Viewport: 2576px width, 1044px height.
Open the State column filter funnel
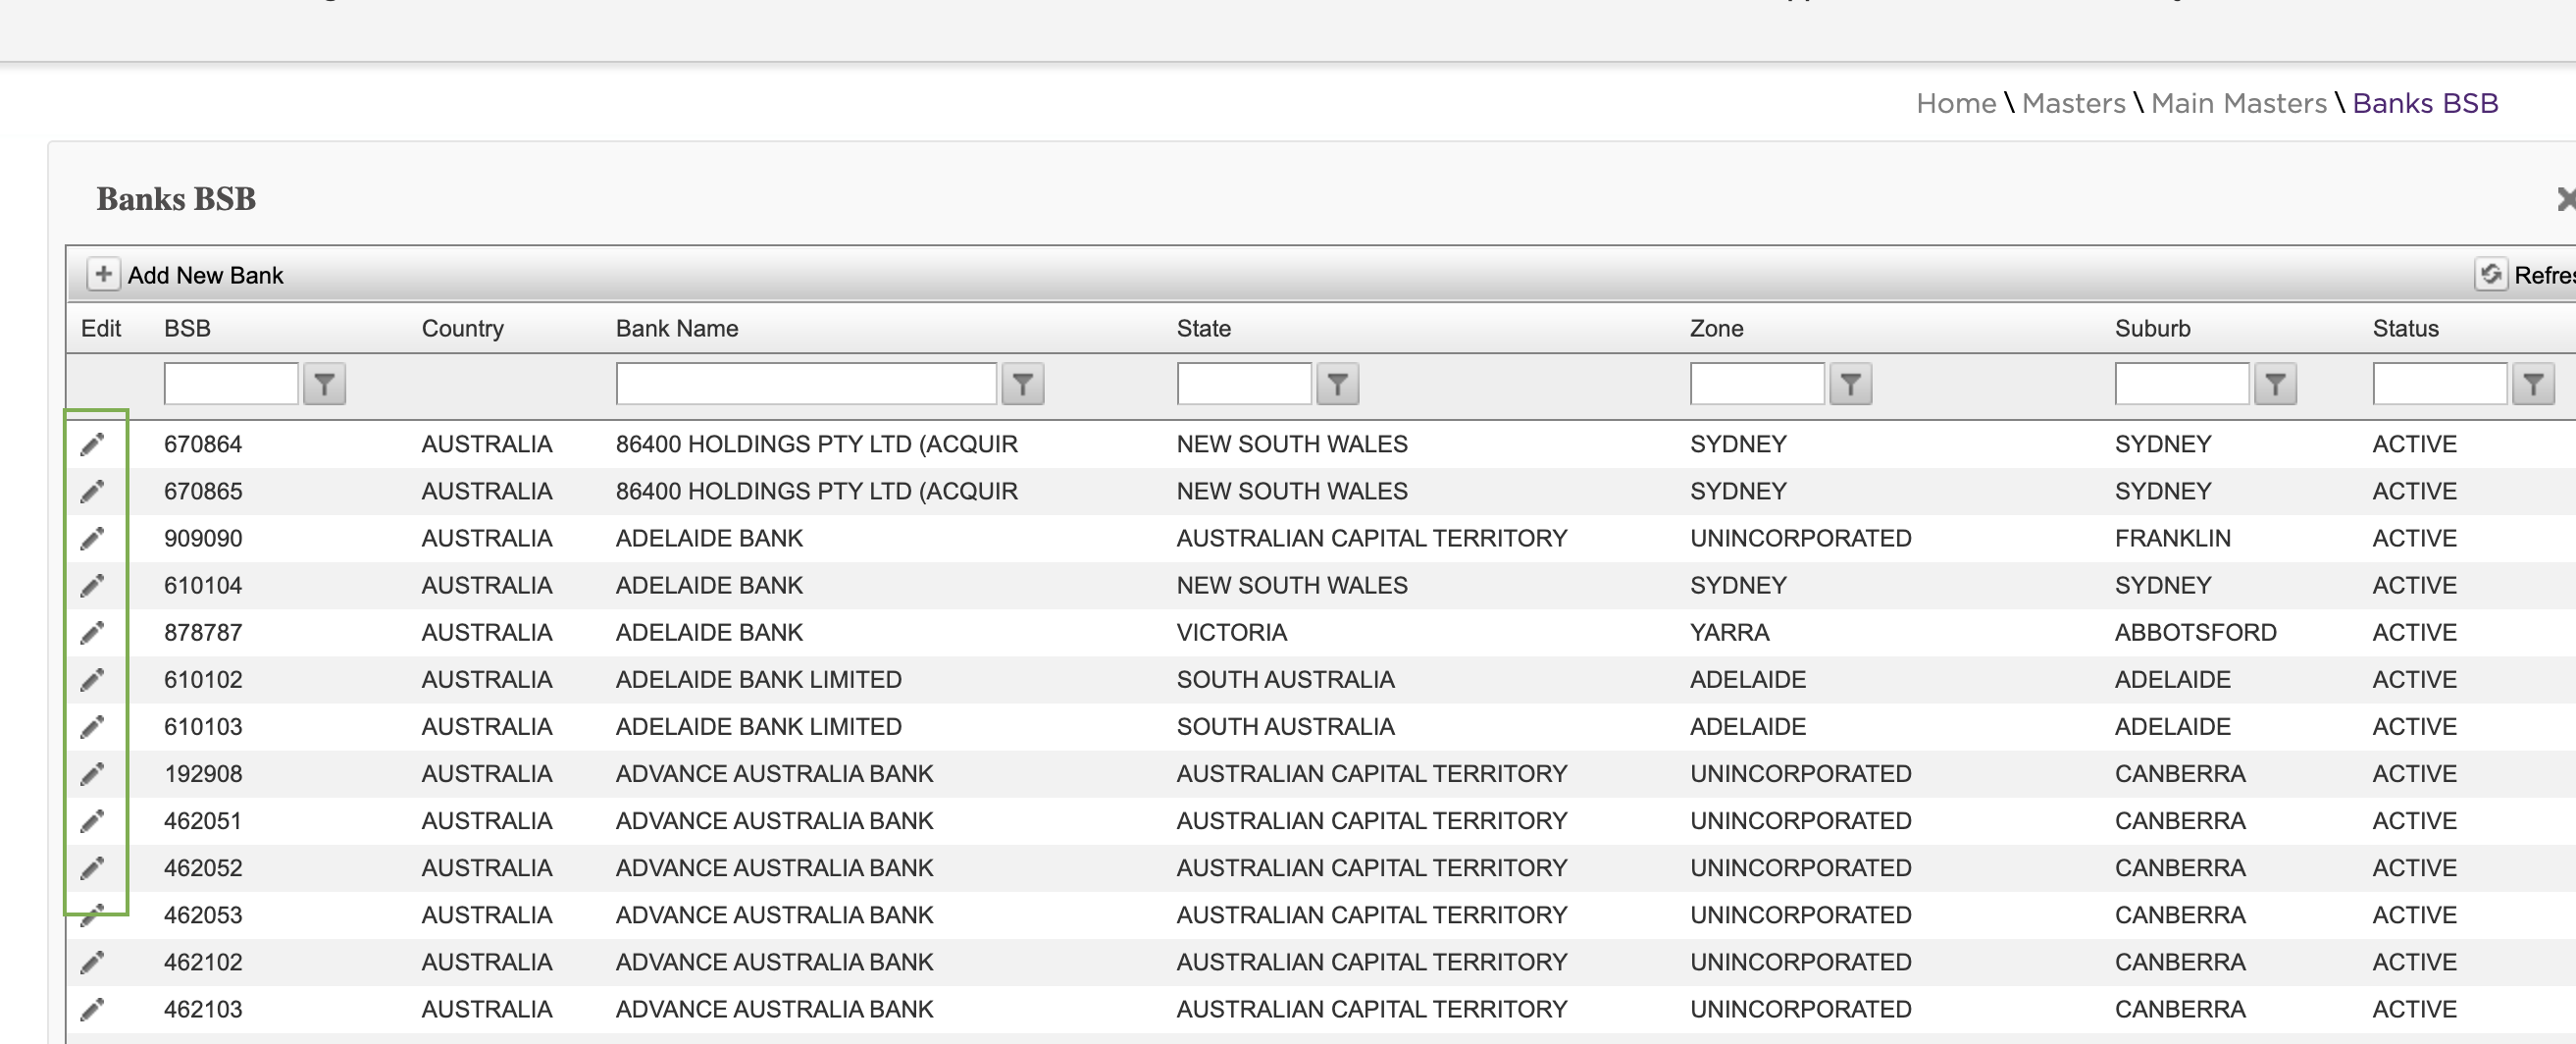tap(1337, 384)
